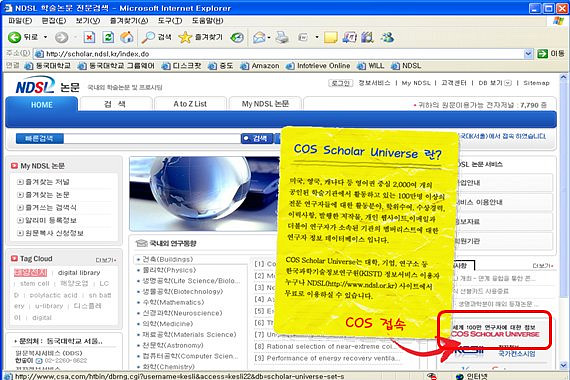The width and height of the screenshot is (570, 380).
Task: Click the stem cell tag
Action: tap(35, 283)
